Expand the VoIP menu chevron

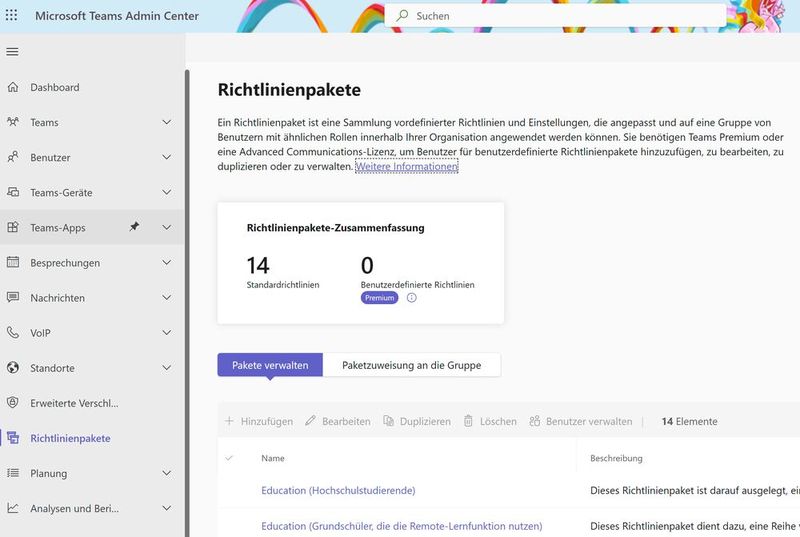click(166, 333)
